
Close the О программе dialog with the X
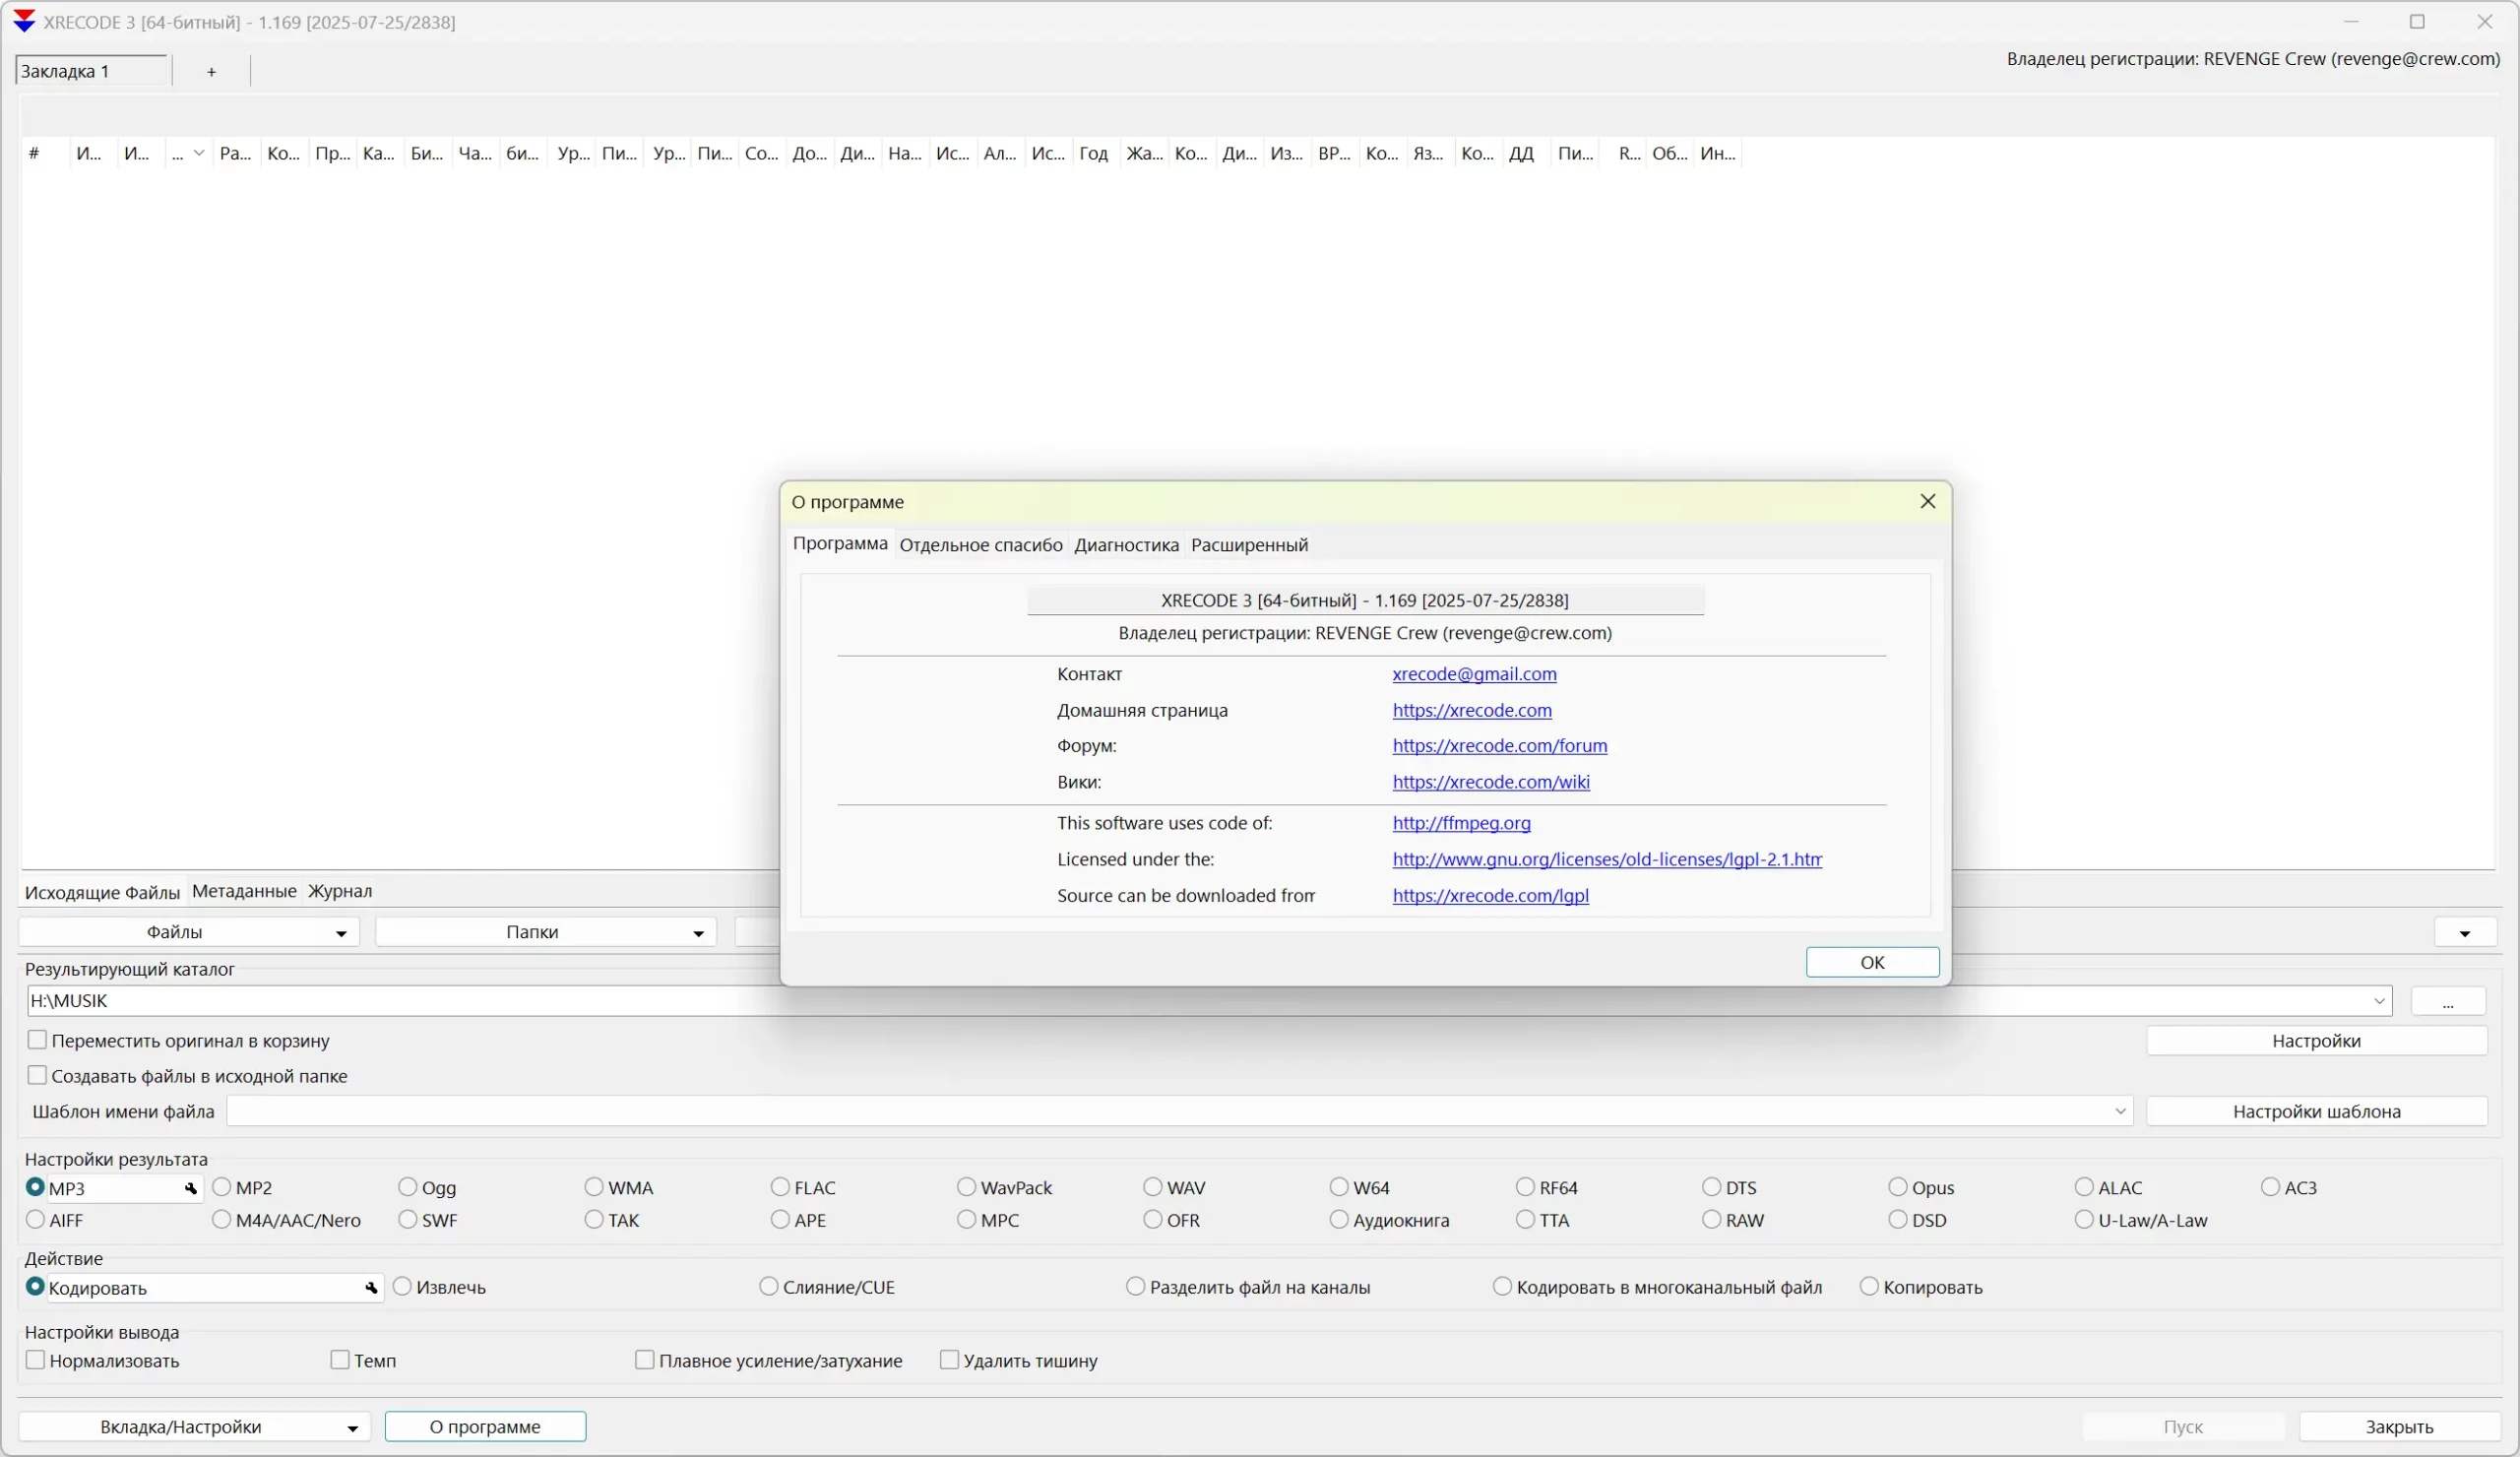[x=1928, y=501]
